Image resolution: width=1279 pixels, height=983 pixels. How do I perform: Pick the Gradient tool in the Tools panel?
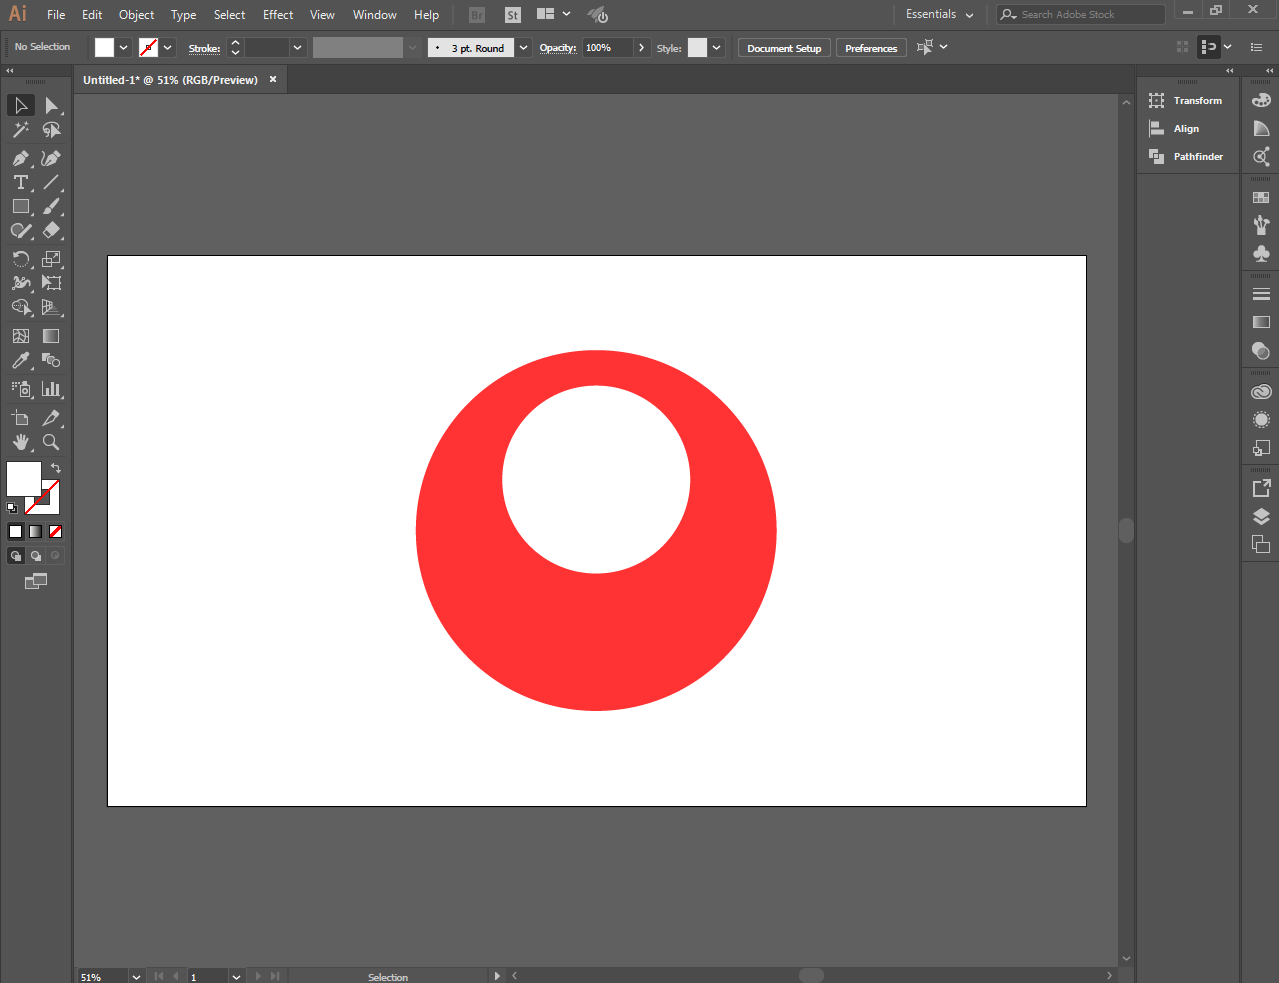51,336
